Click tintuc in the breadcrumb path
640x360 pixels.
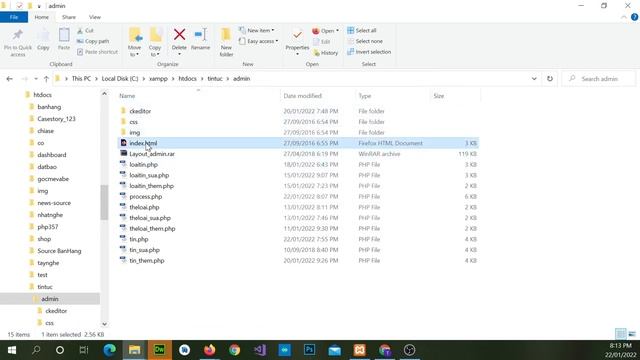coord(215,79)
